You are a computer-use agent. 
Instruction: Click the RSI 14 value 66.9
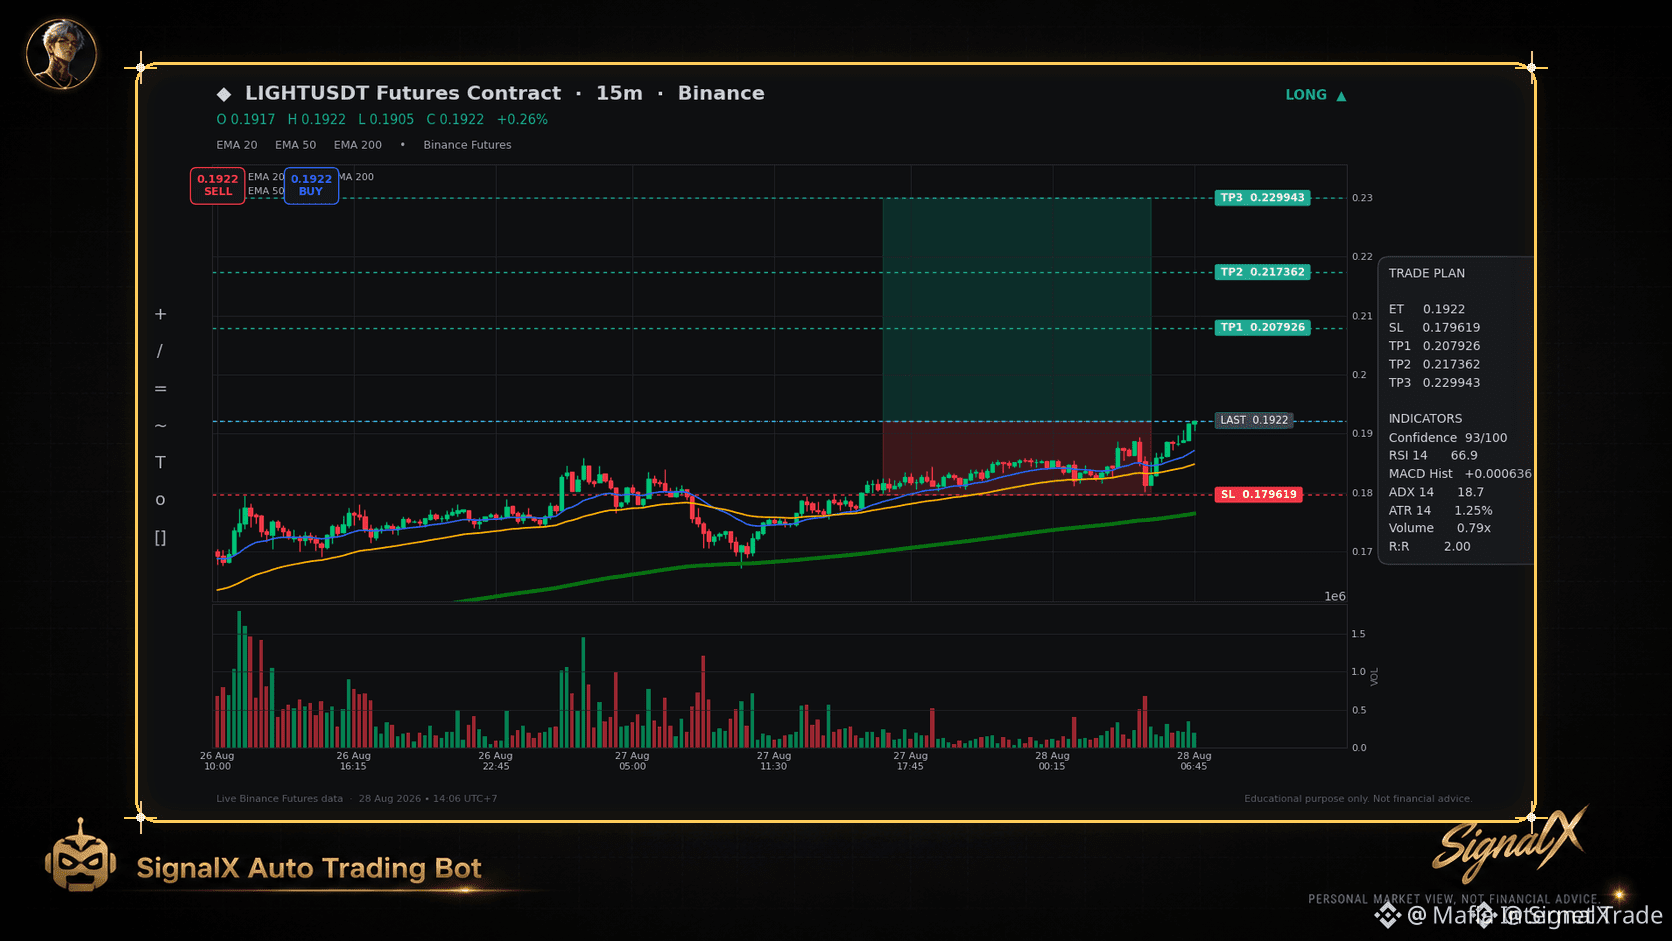pyautogui.click(x=1464, y=455)
